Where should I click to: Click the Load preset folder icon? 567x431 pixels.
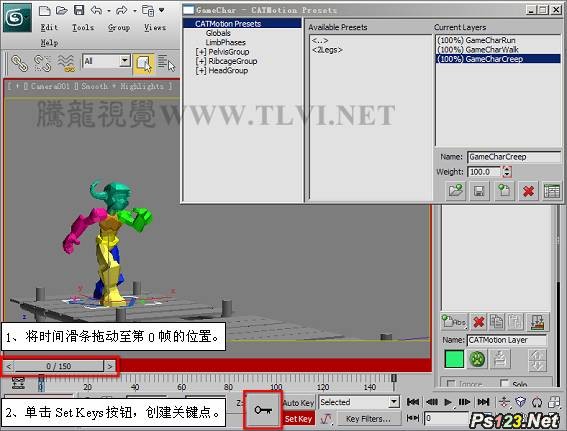(456, 191)
